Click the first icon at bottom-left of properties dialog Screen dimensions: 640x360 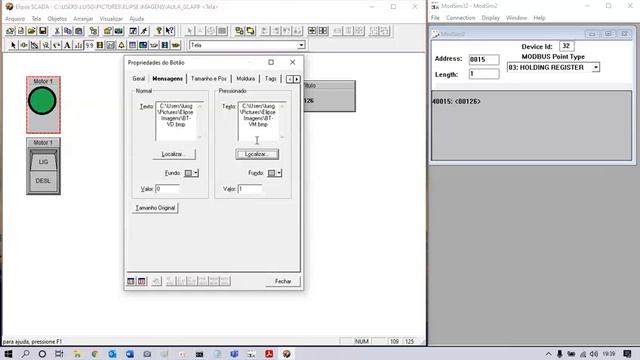pyautogui.click(x=131, y=281)
